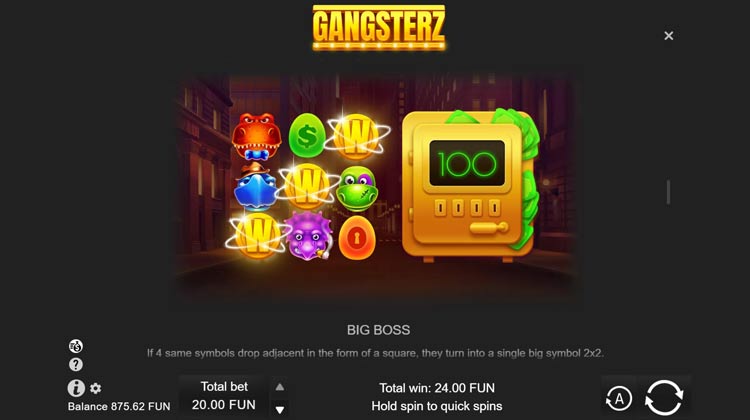
Task: Click the green zombie dinosaur symbol
Action: [357, 188]
